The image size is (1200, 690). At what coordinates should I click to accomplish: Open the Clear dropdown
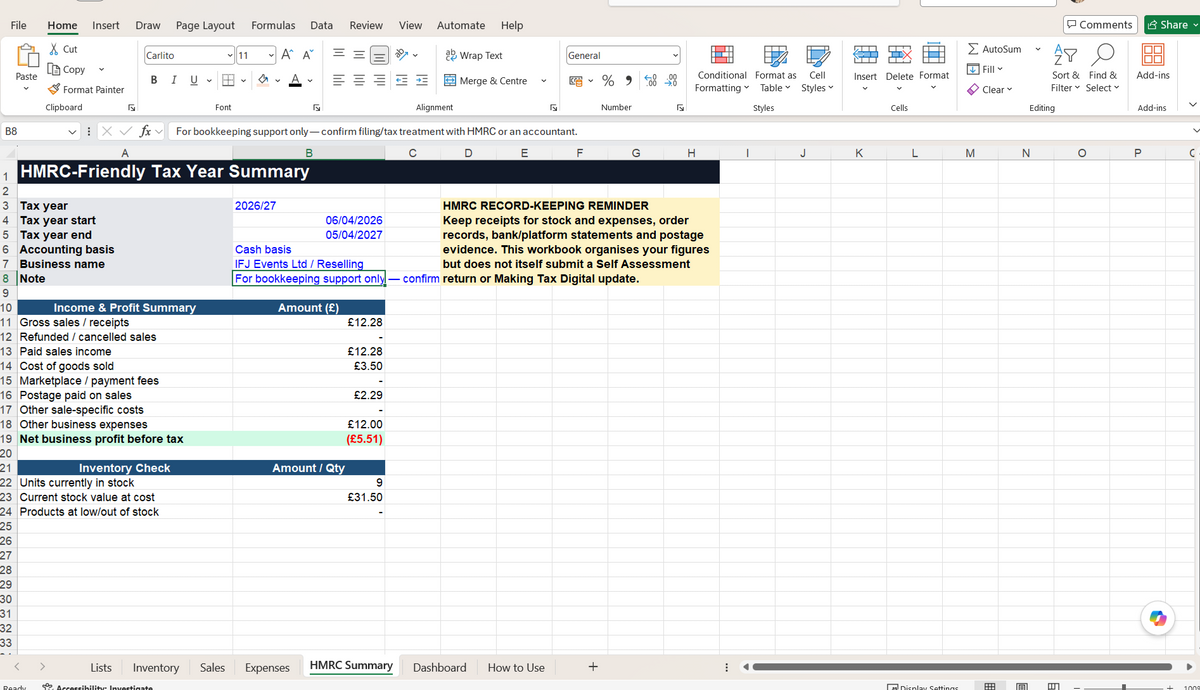(992, 89)
